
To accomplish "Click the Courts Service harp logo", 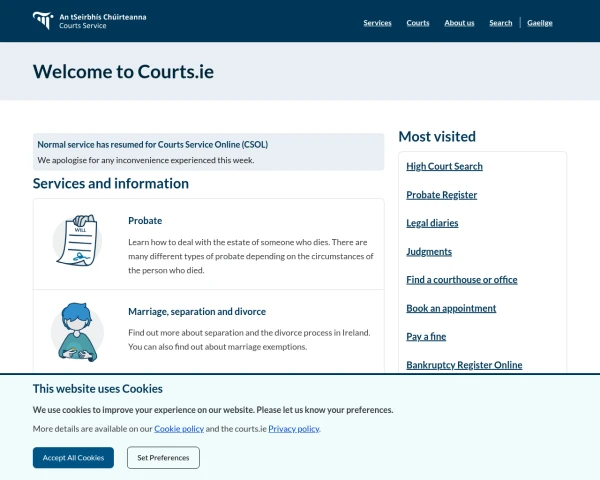I will pyautogui.click(x=43, y=20).
